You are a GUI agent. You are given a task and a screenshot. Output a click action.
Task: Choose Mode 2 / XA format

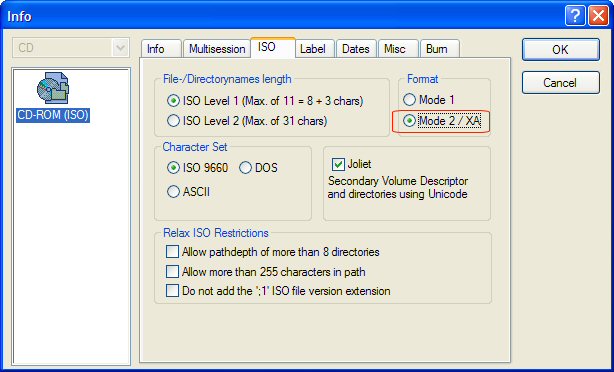(442, 121)
